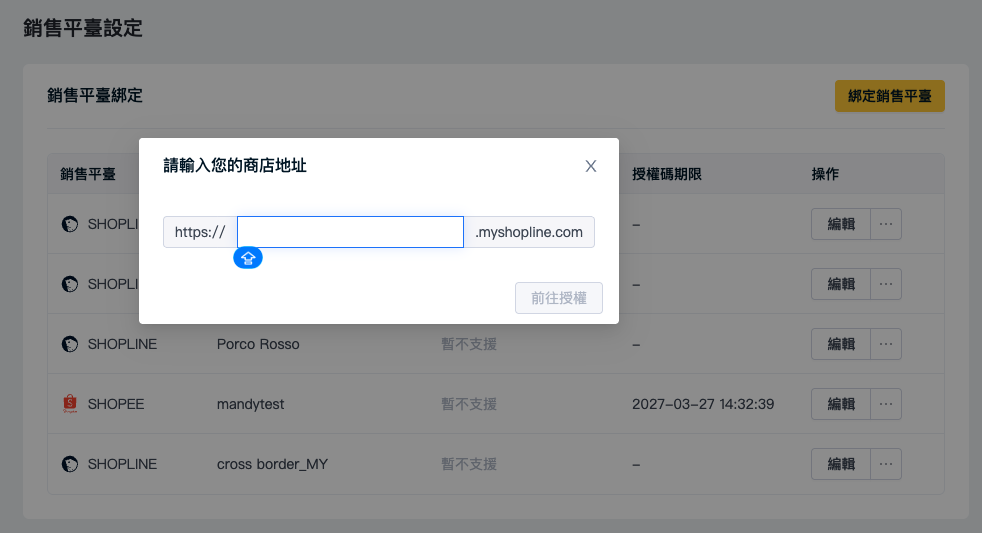Click the 銷售平臺 column header

[88, 174]
